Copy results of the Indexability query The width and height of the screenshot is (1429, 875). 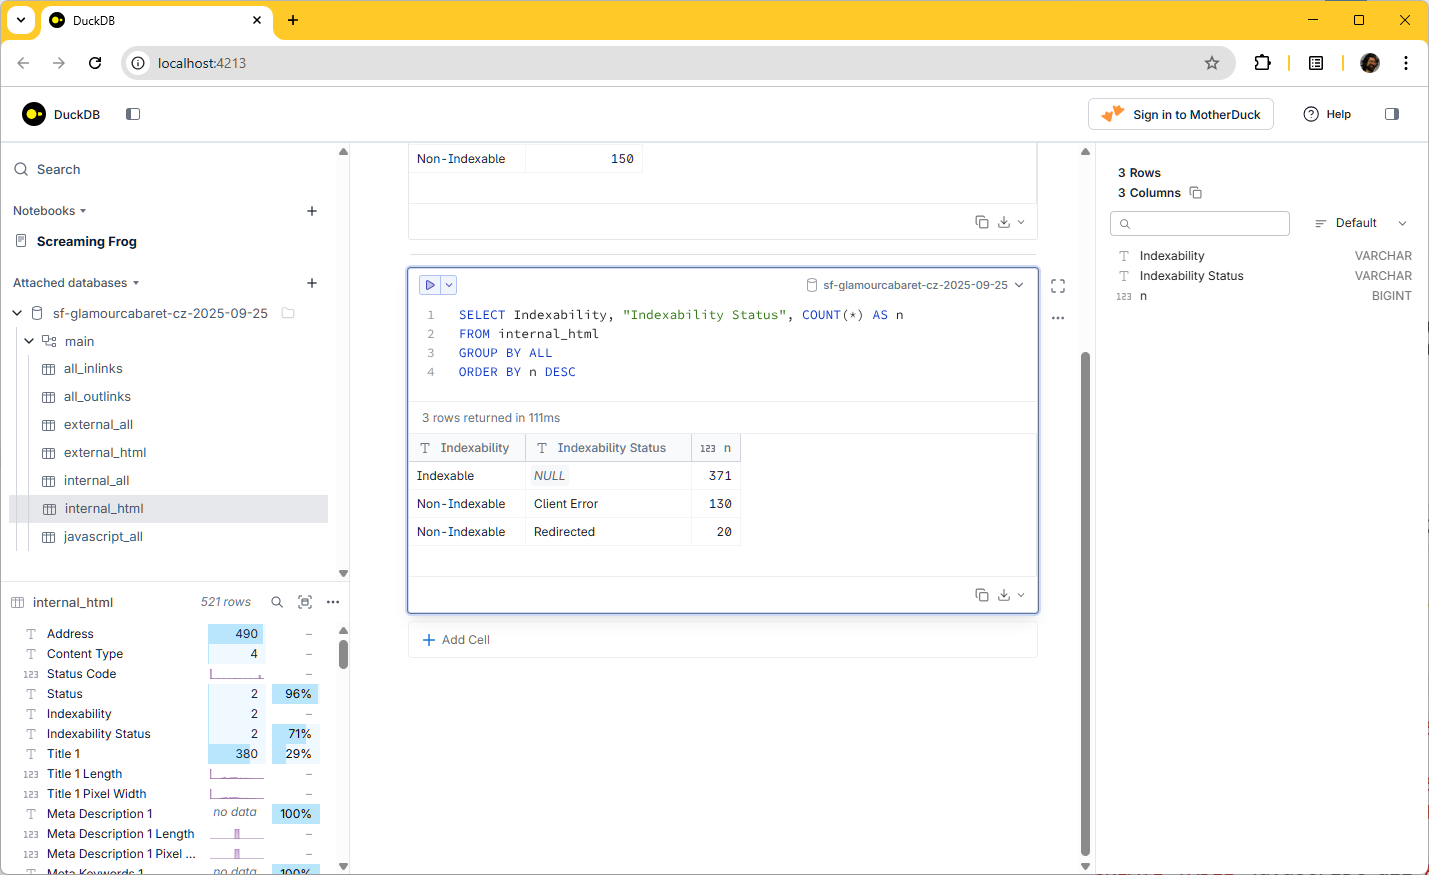[981, 595]
